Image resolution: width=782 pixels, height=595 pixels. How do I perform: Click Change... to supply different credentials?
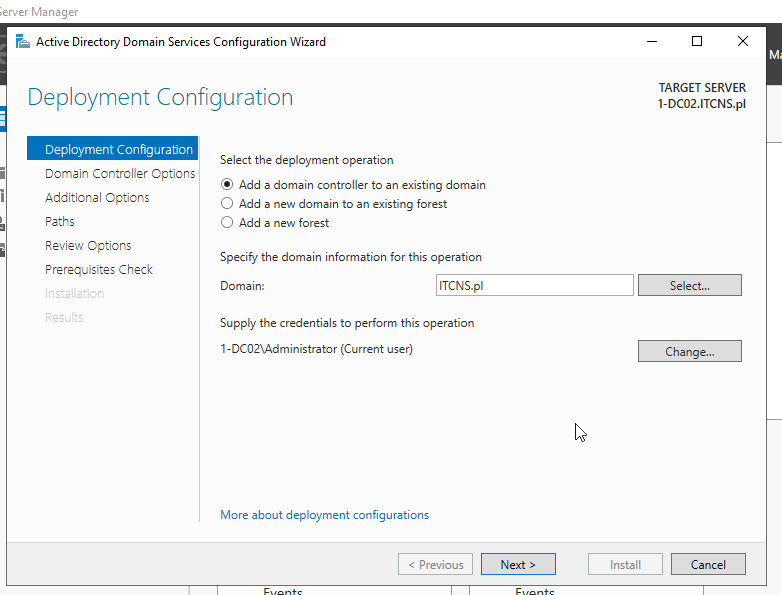(689, 351)
